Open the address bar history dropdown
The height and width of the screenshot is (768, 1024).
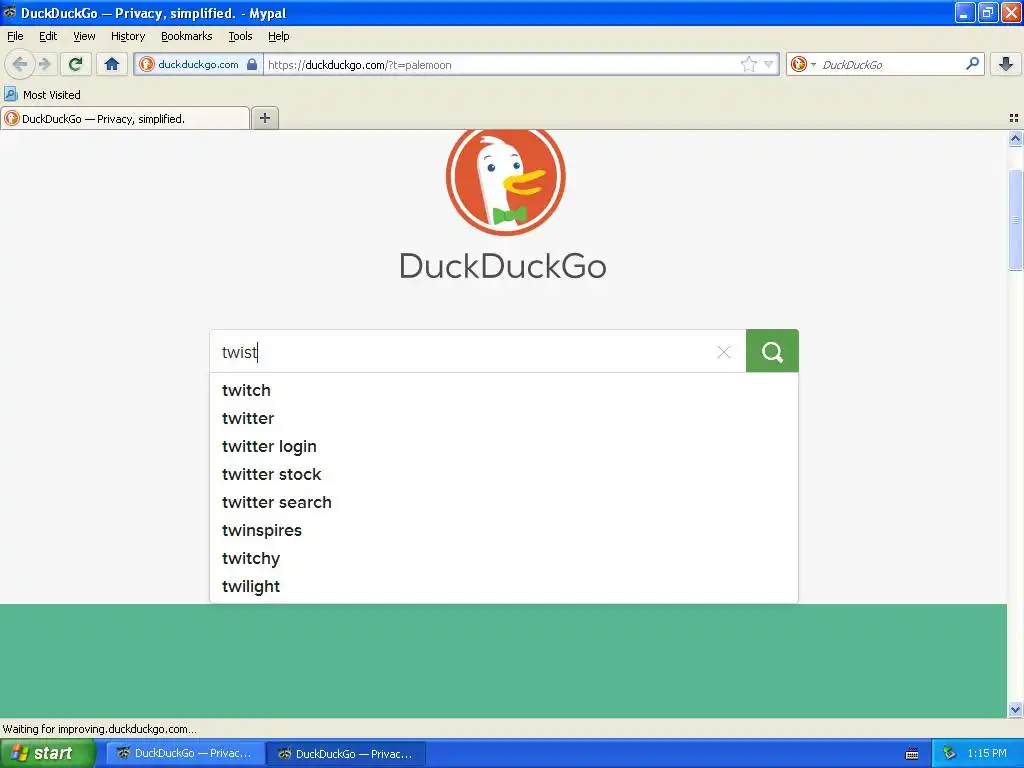point(769,64)
